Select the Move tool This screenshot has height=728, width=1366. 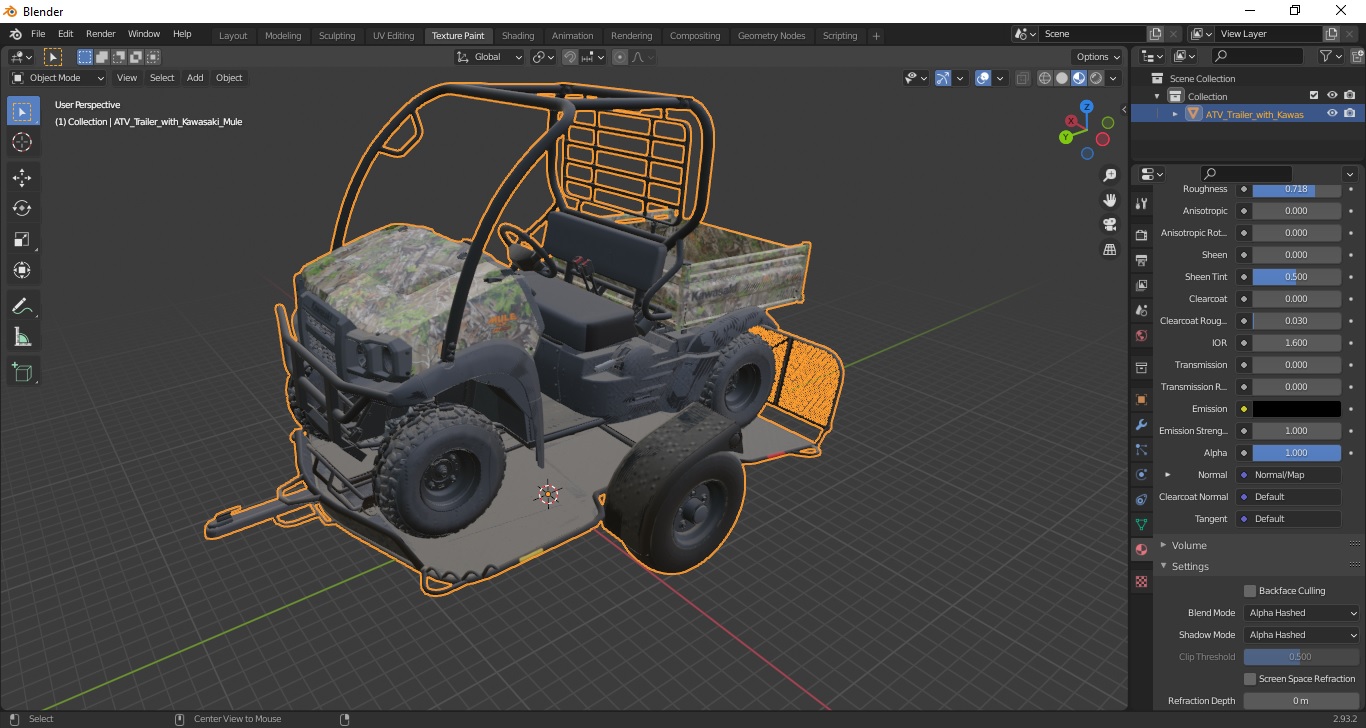23,177
